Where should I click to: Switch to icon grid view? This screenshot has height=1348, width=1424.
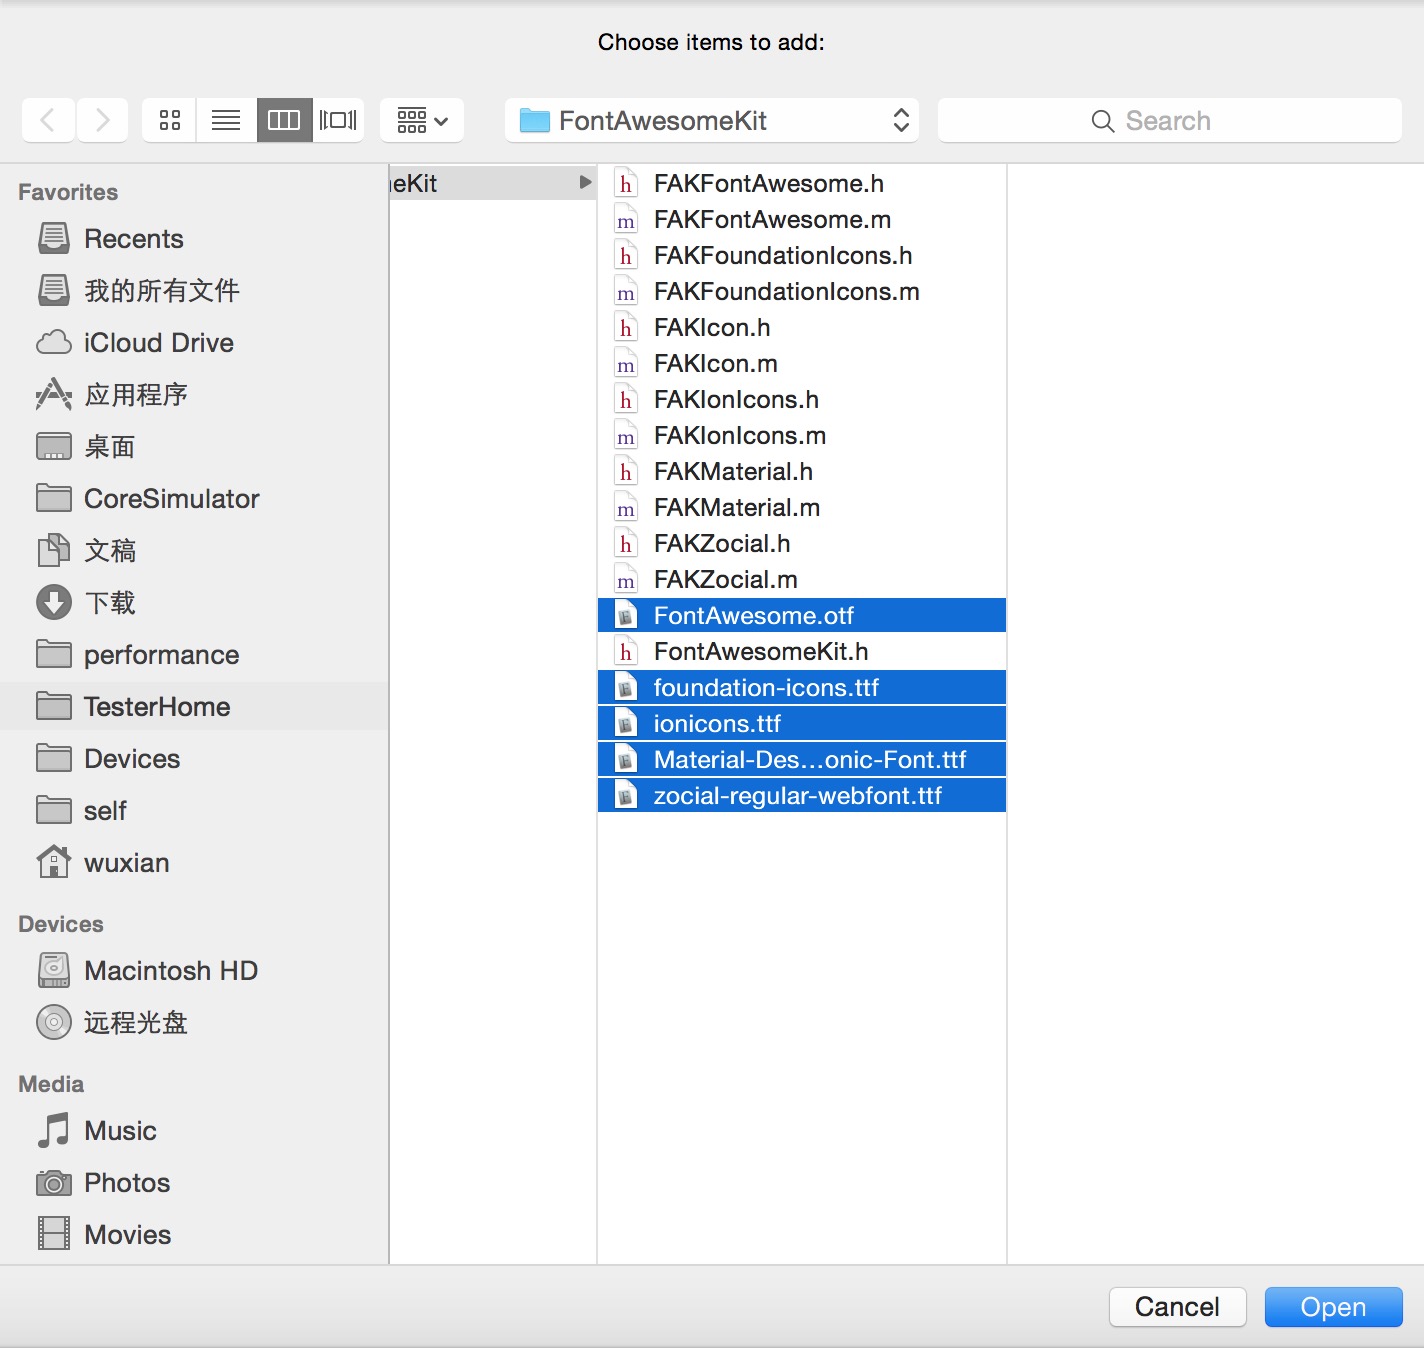pos(170,121)
